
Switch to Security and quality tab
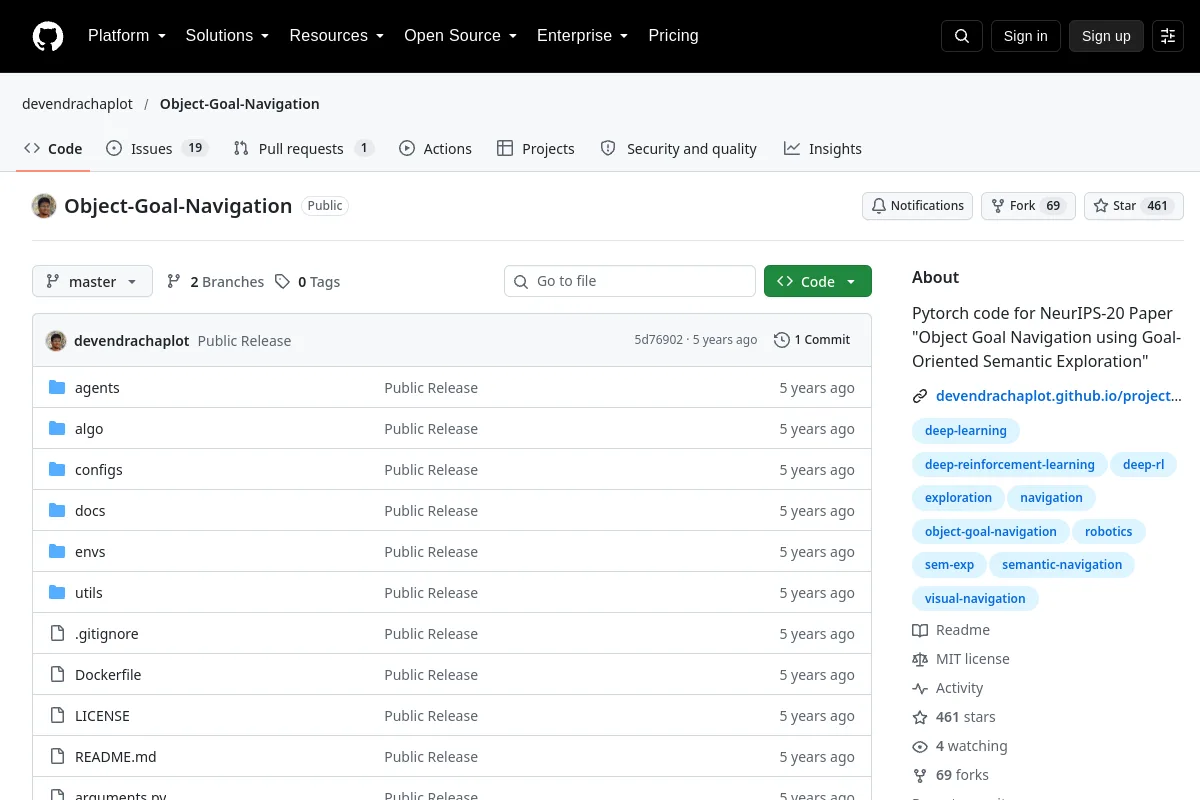678,149
